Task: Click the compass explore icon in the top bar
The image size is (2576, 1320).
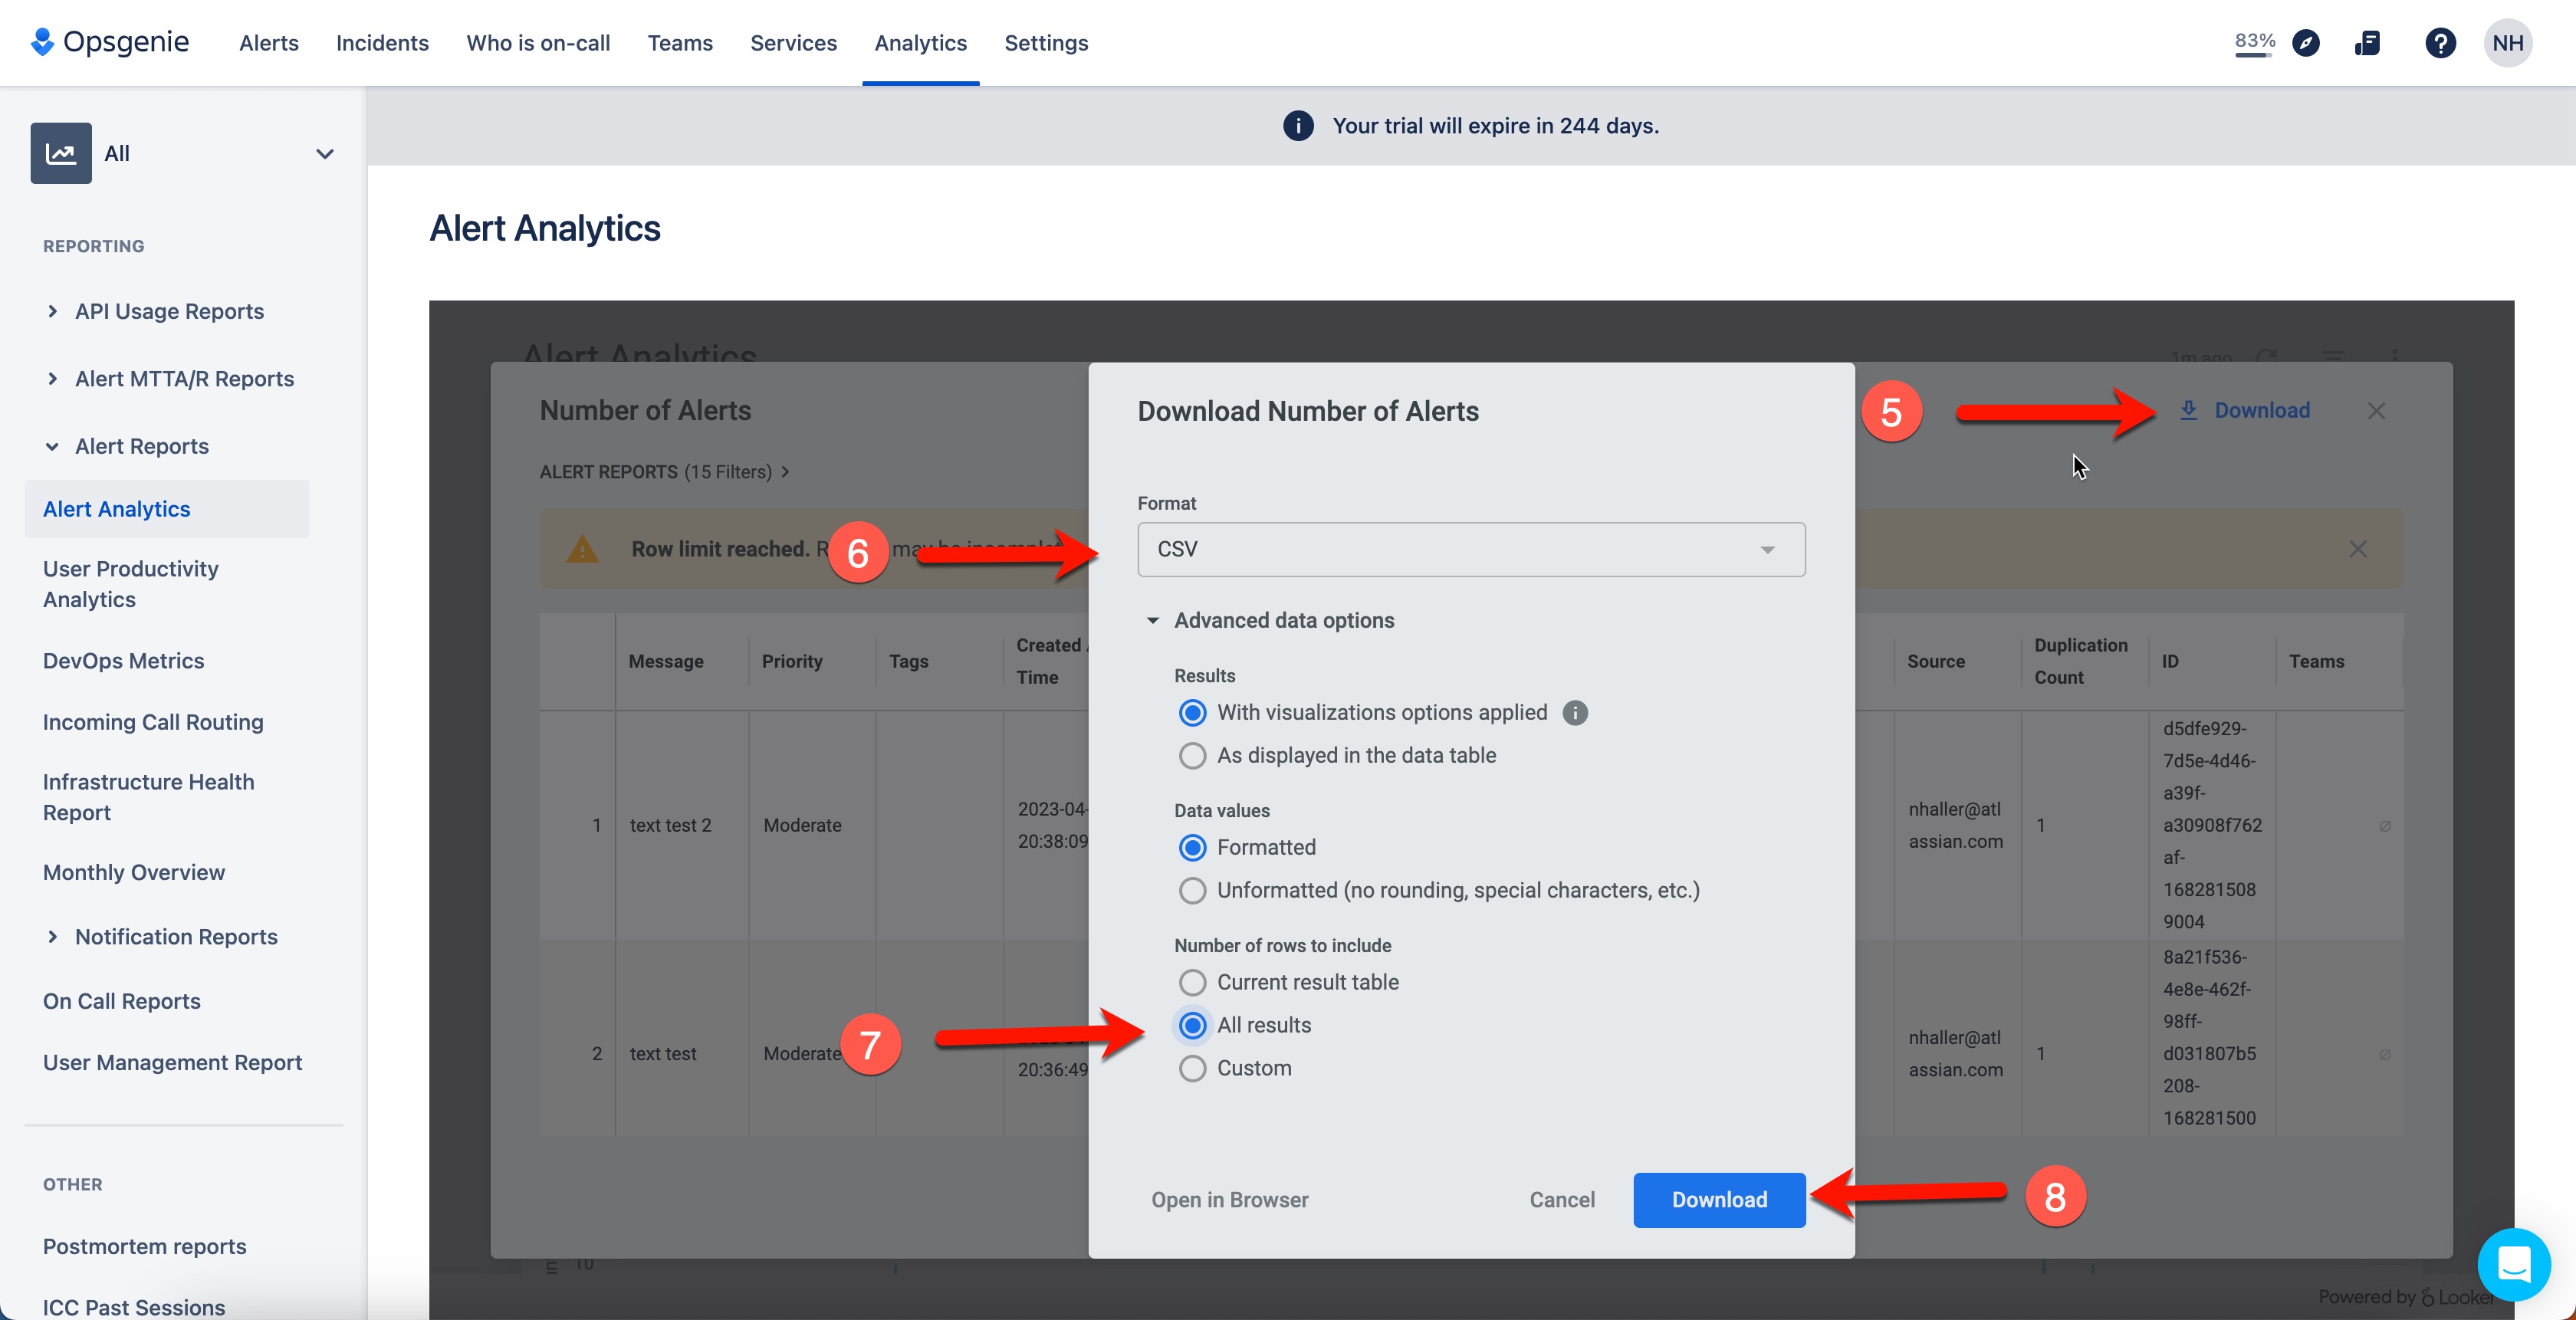Action: (2307, 42)
